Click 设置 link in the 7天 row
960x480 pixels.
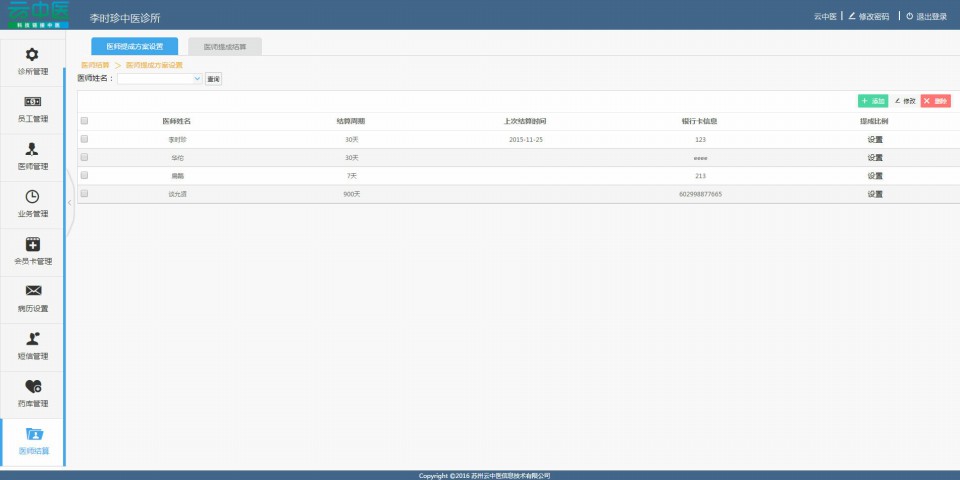point(874,175)
